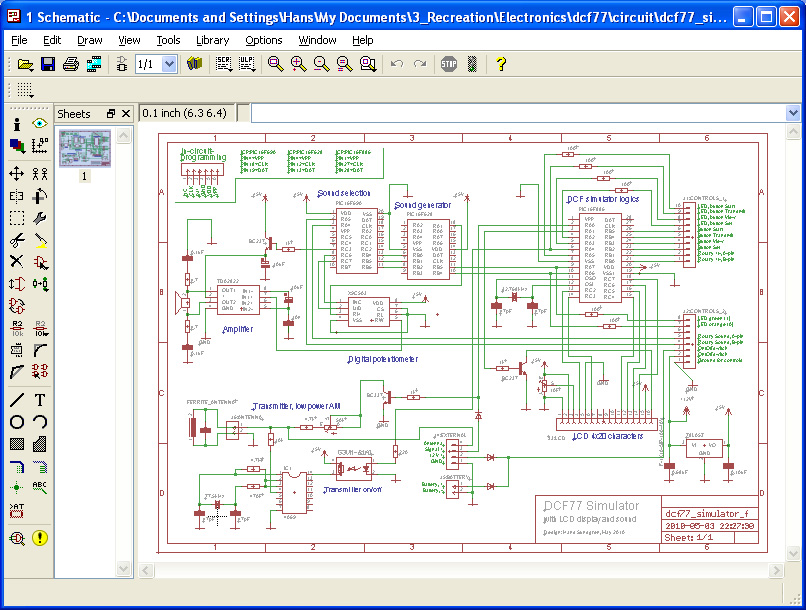This screenshot has height=610, width=806.
Task: Select the Move tool
Action: pyautogui.click(x=17, y=174)
